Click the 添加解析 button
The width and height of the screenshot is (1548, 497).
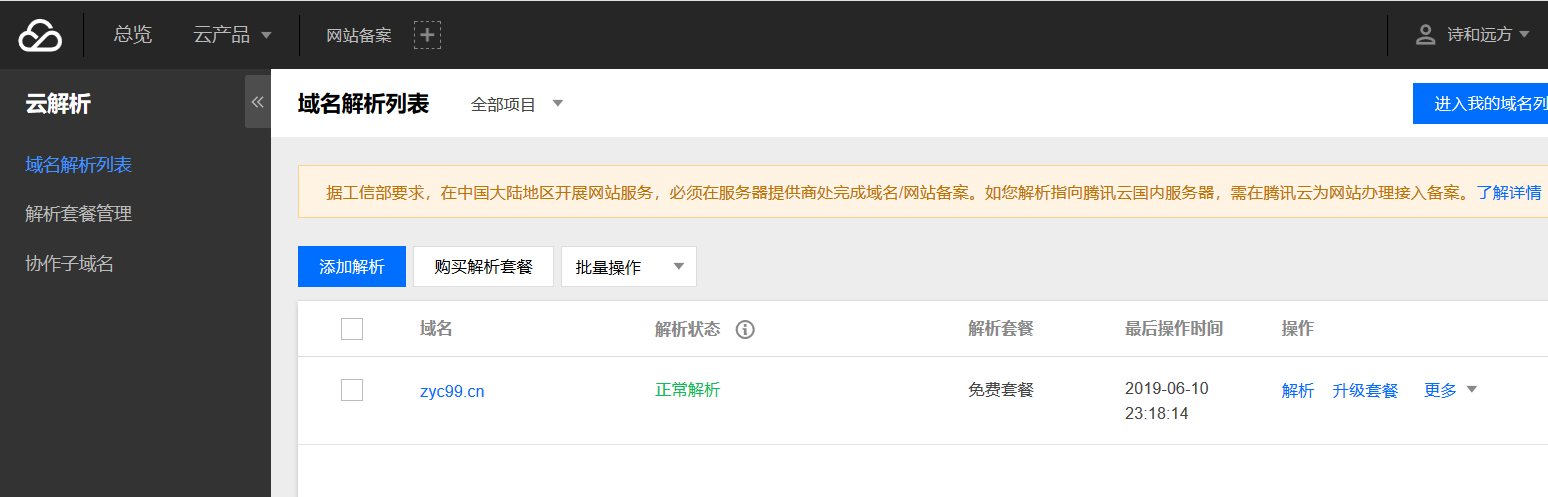[x=352, y=267]
